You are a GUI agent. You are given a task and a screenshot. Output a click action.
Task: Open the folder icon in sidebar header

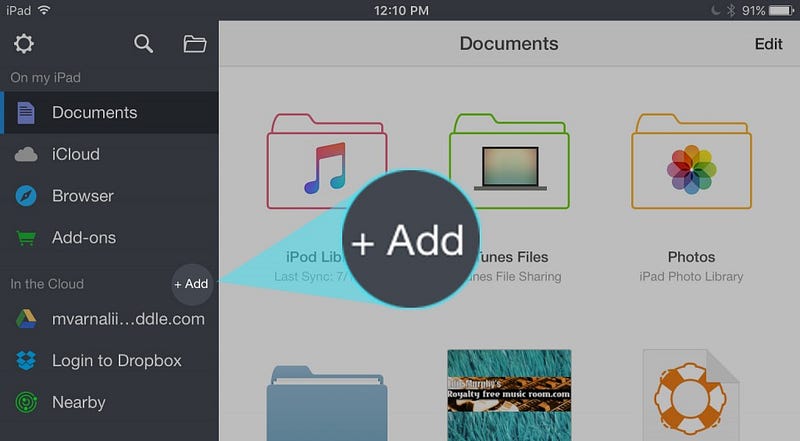(195, 44)
